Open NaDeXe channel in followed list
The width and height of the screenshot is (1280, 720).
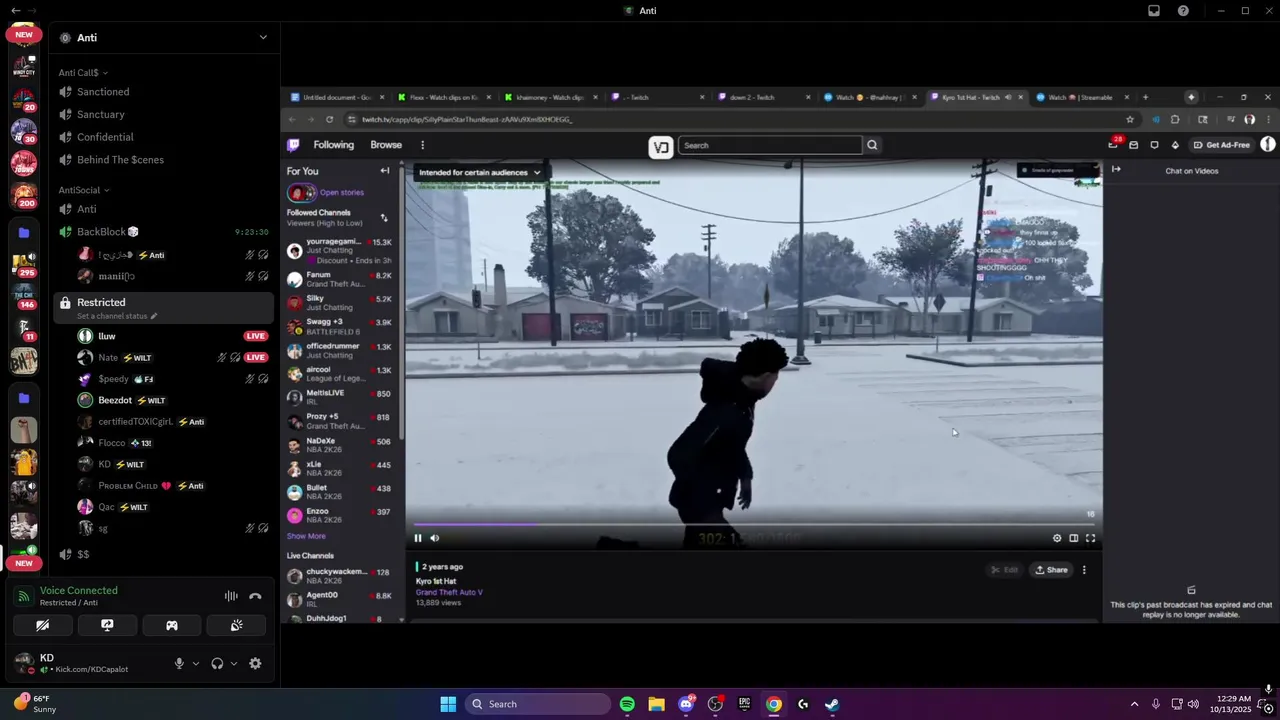coord(340,445)
